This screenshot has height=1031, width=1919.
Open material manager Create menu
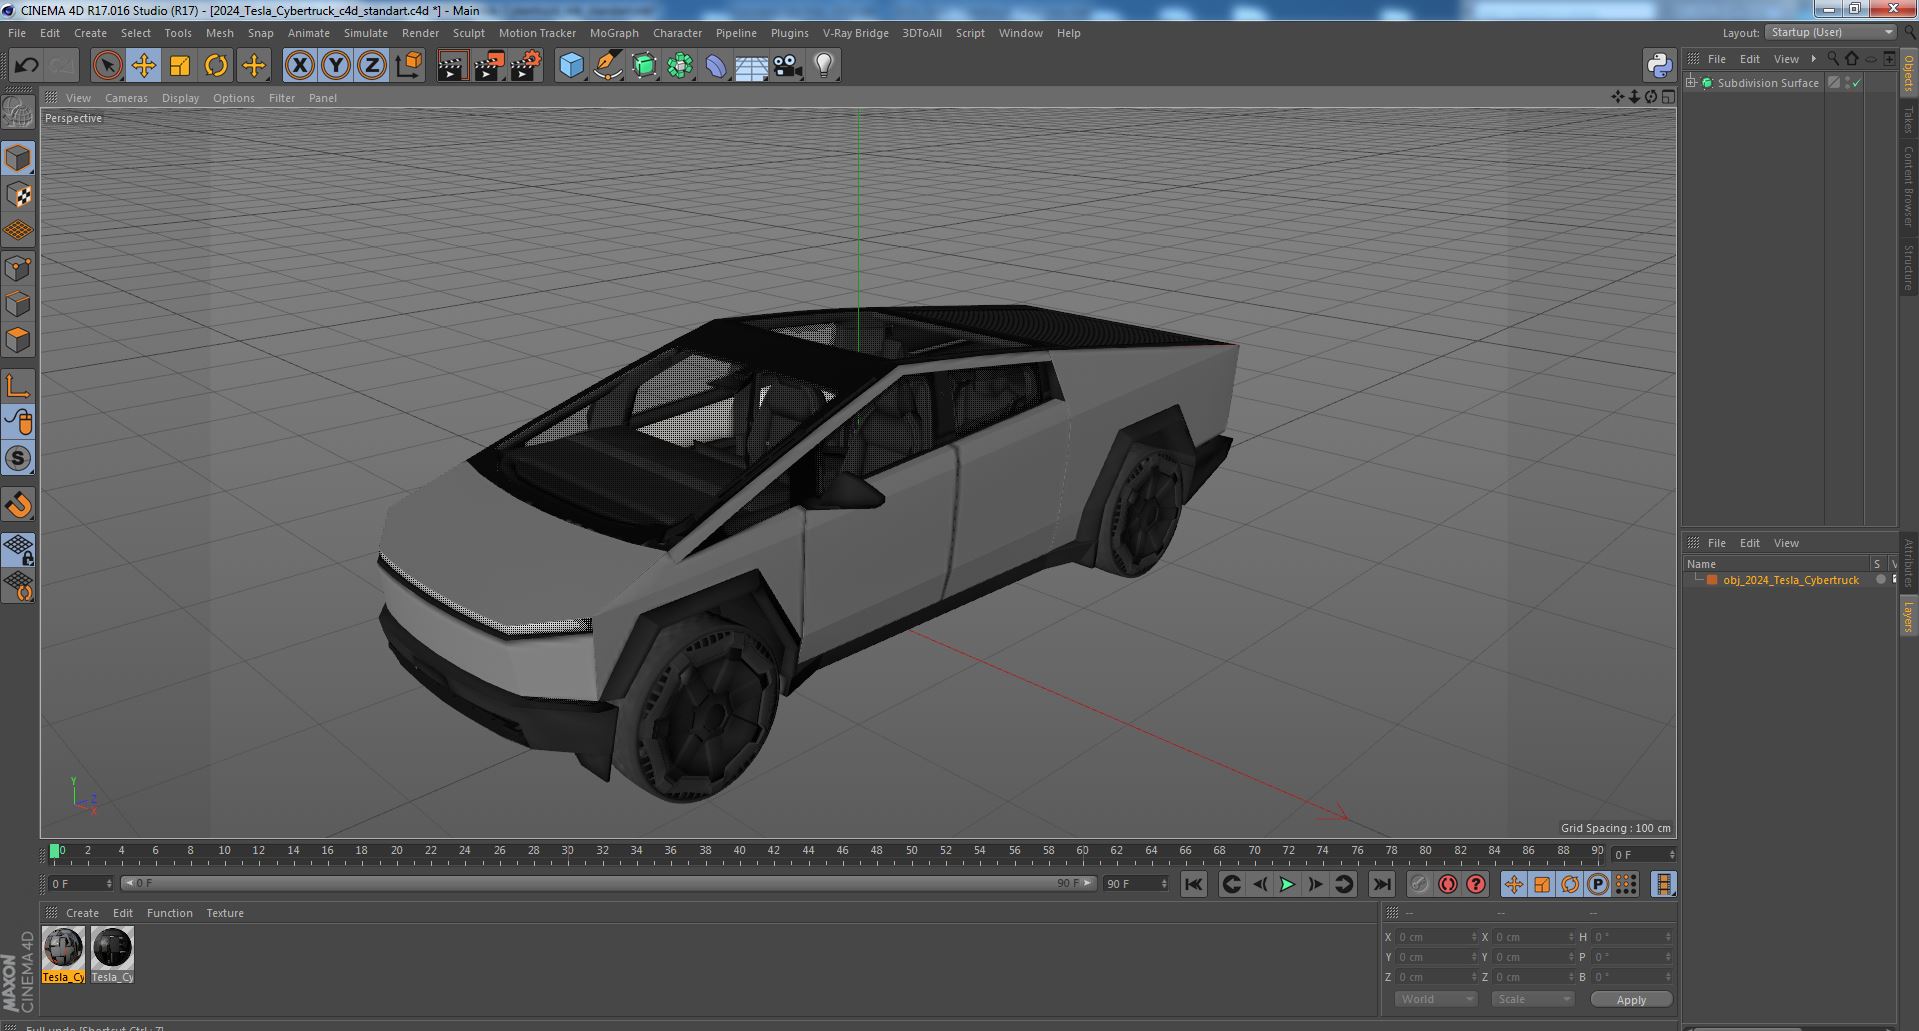click(x=82, y=913)
